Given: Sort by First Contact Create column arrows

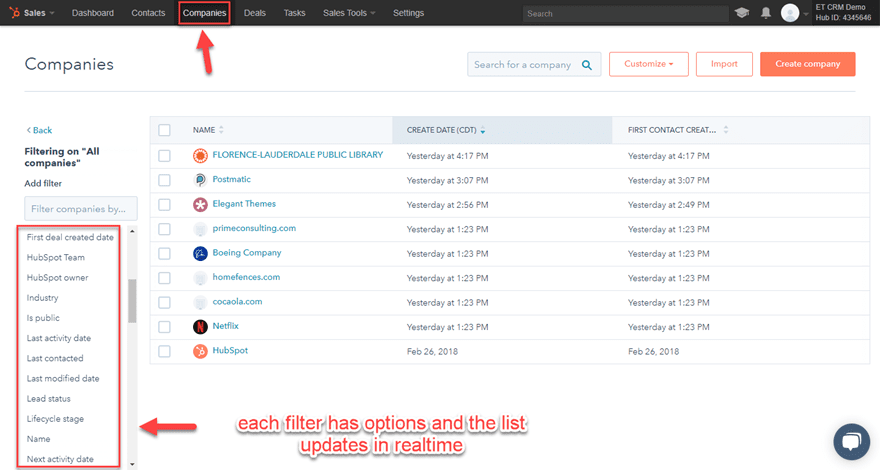Looking at the screenshot, I should (x=726, y=130).
